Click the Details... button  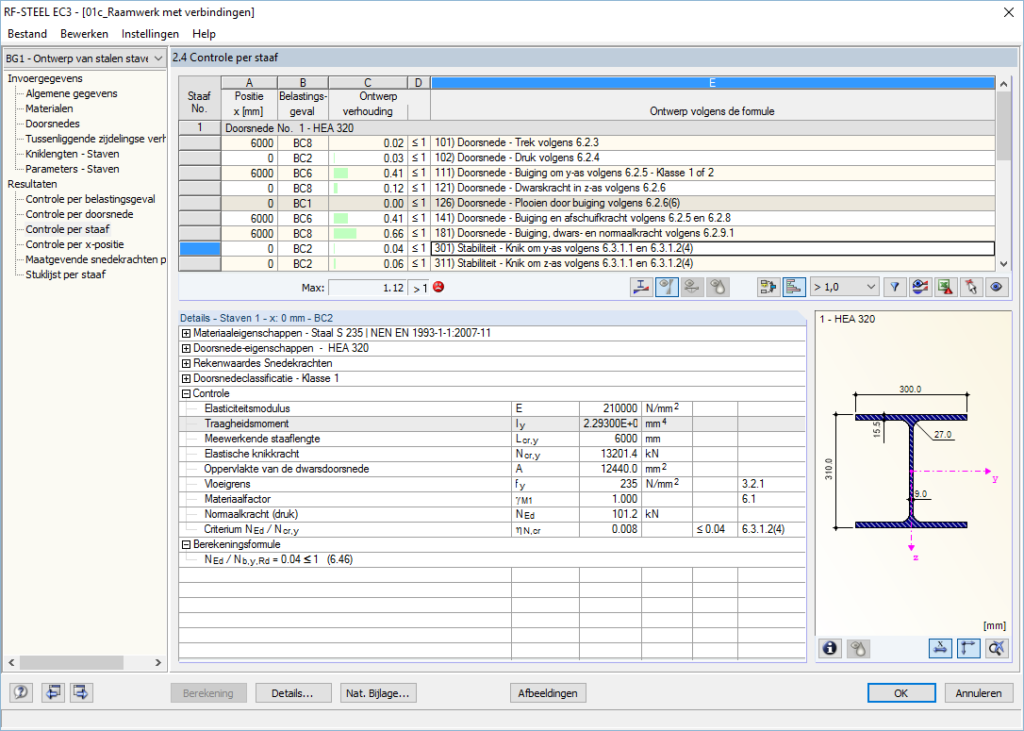293,693
